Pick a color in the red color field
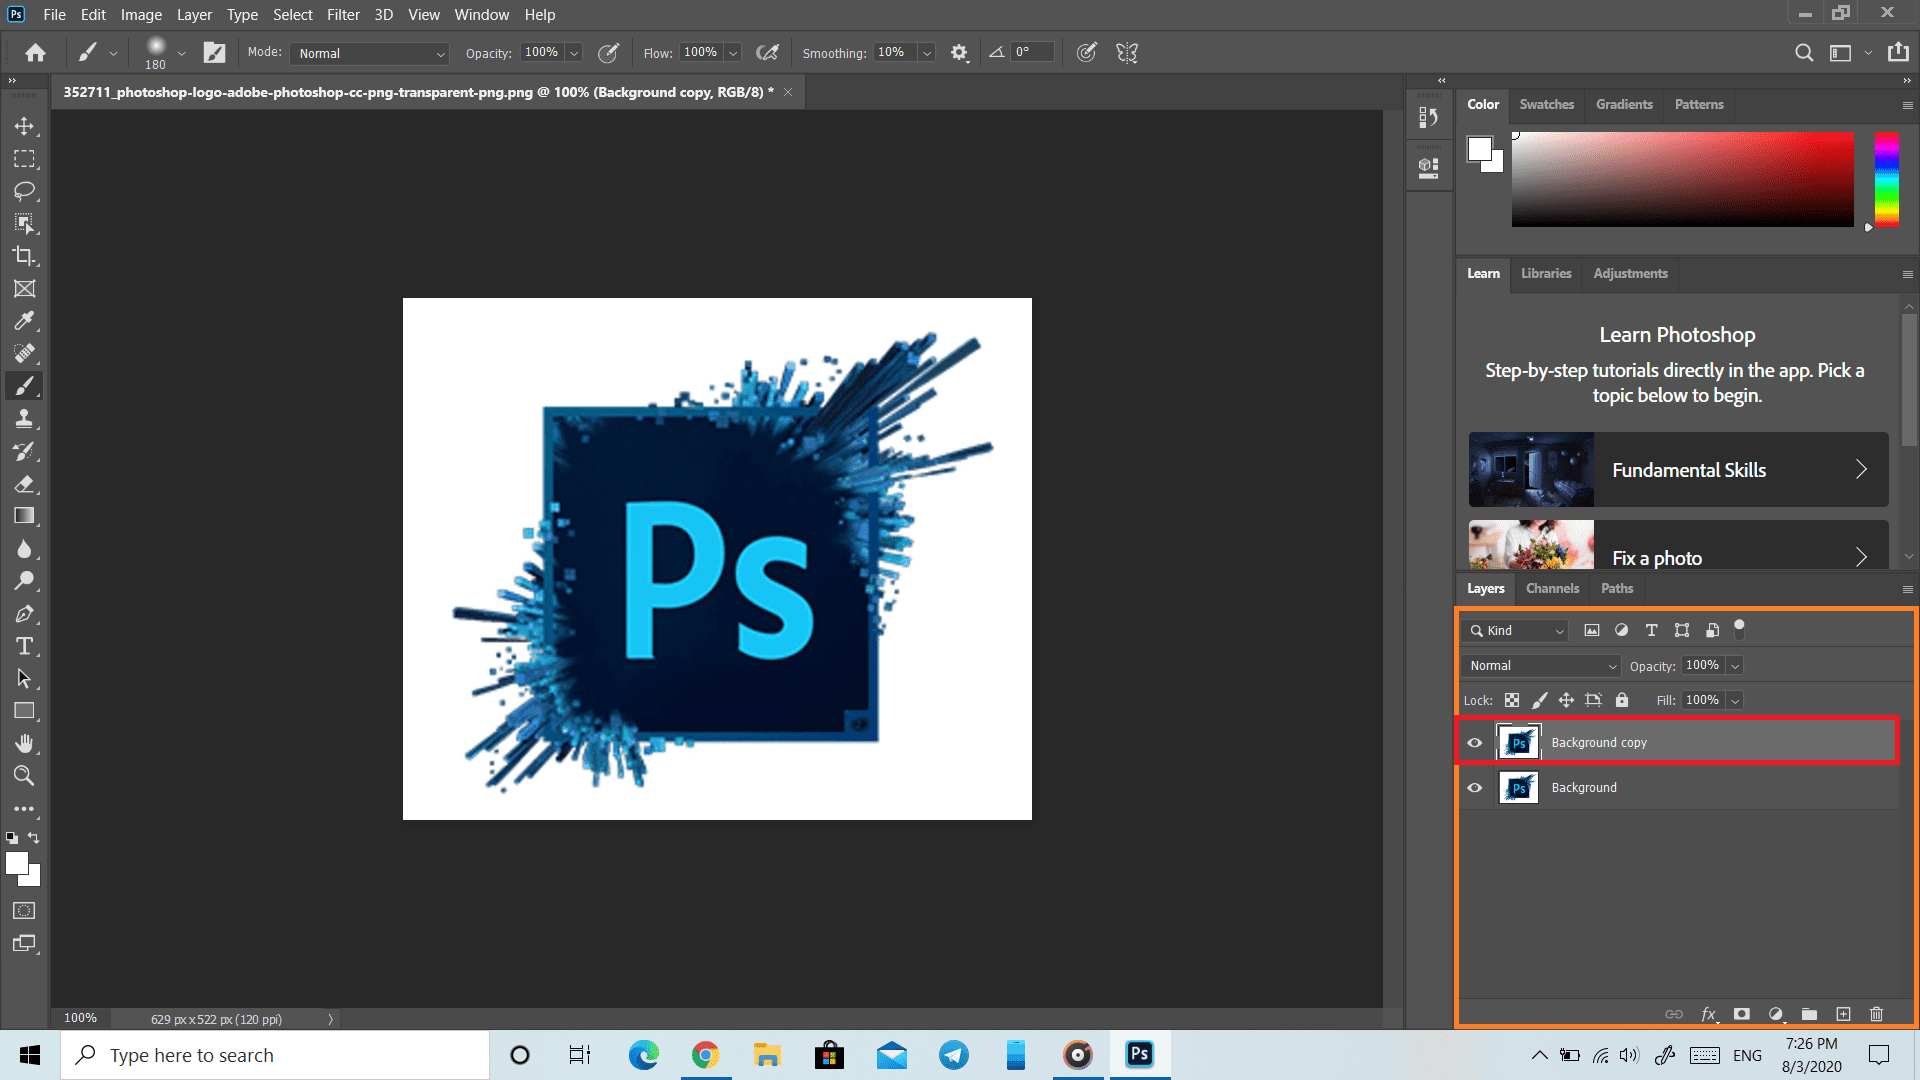The width and height of the screenshot is (1920, 1080). [1682, 179]
